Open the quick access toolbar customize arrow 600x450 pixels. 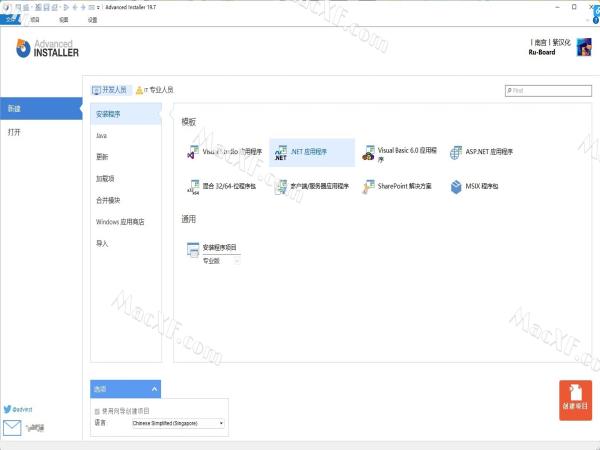[x=98, y=7]
